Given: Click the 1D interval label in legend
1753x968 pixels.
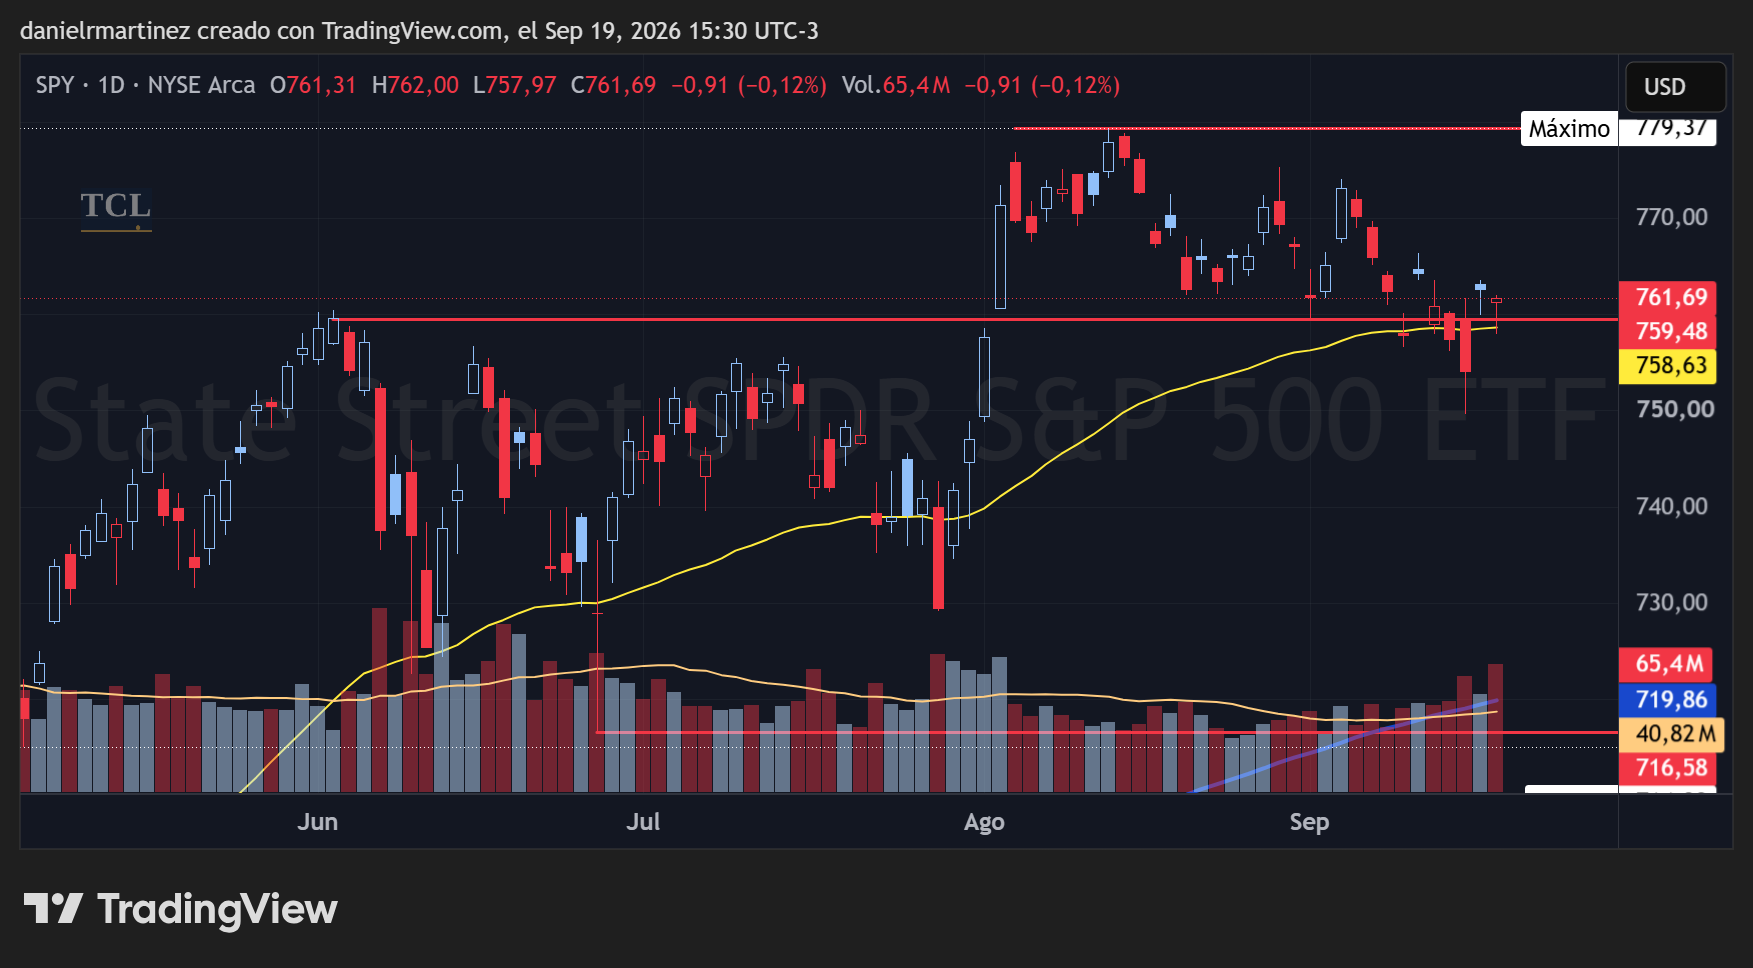Looking at the screenshot, I should pyautogui.click(x=111, y=85).
